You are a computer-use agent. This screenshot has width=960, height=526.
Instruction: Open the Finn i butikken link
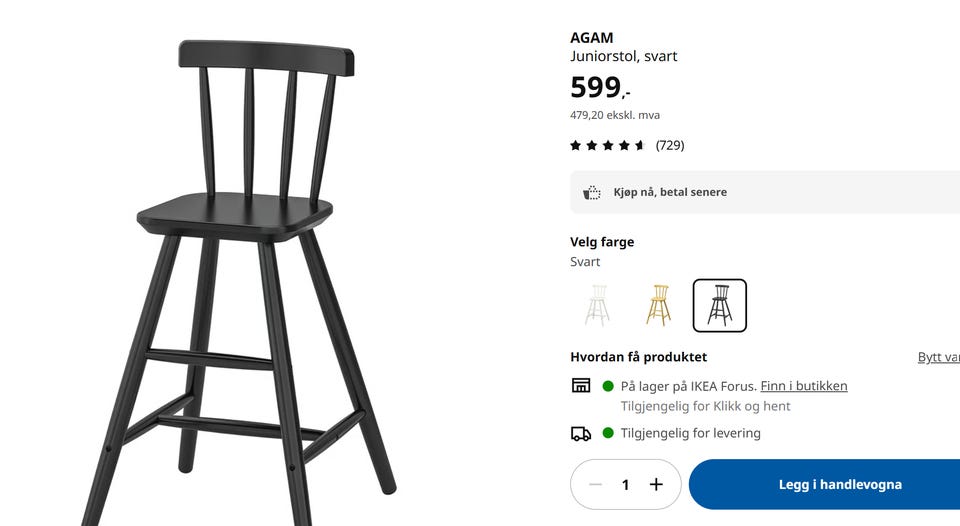click(x=804, y=386)
